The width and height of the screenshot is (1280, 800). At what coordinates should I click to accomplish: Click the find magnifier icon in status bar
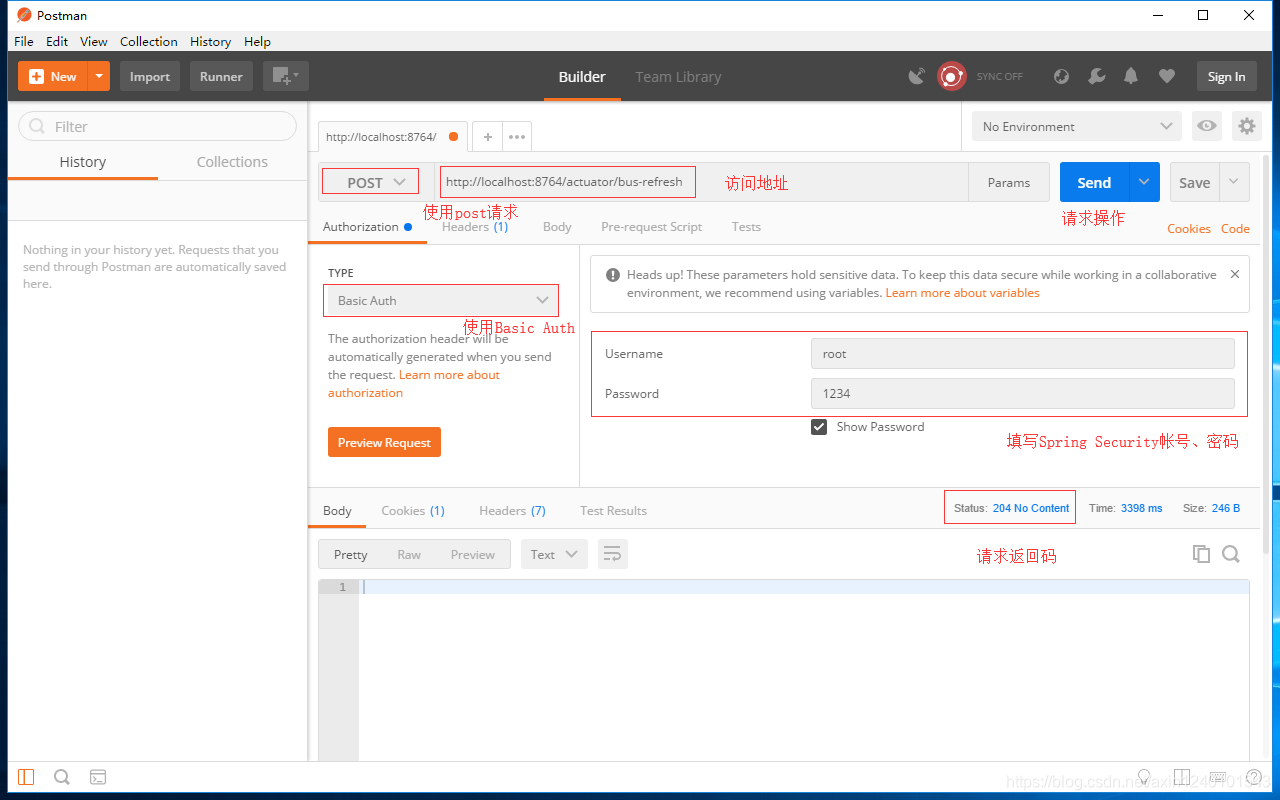(x=62, y=777)
